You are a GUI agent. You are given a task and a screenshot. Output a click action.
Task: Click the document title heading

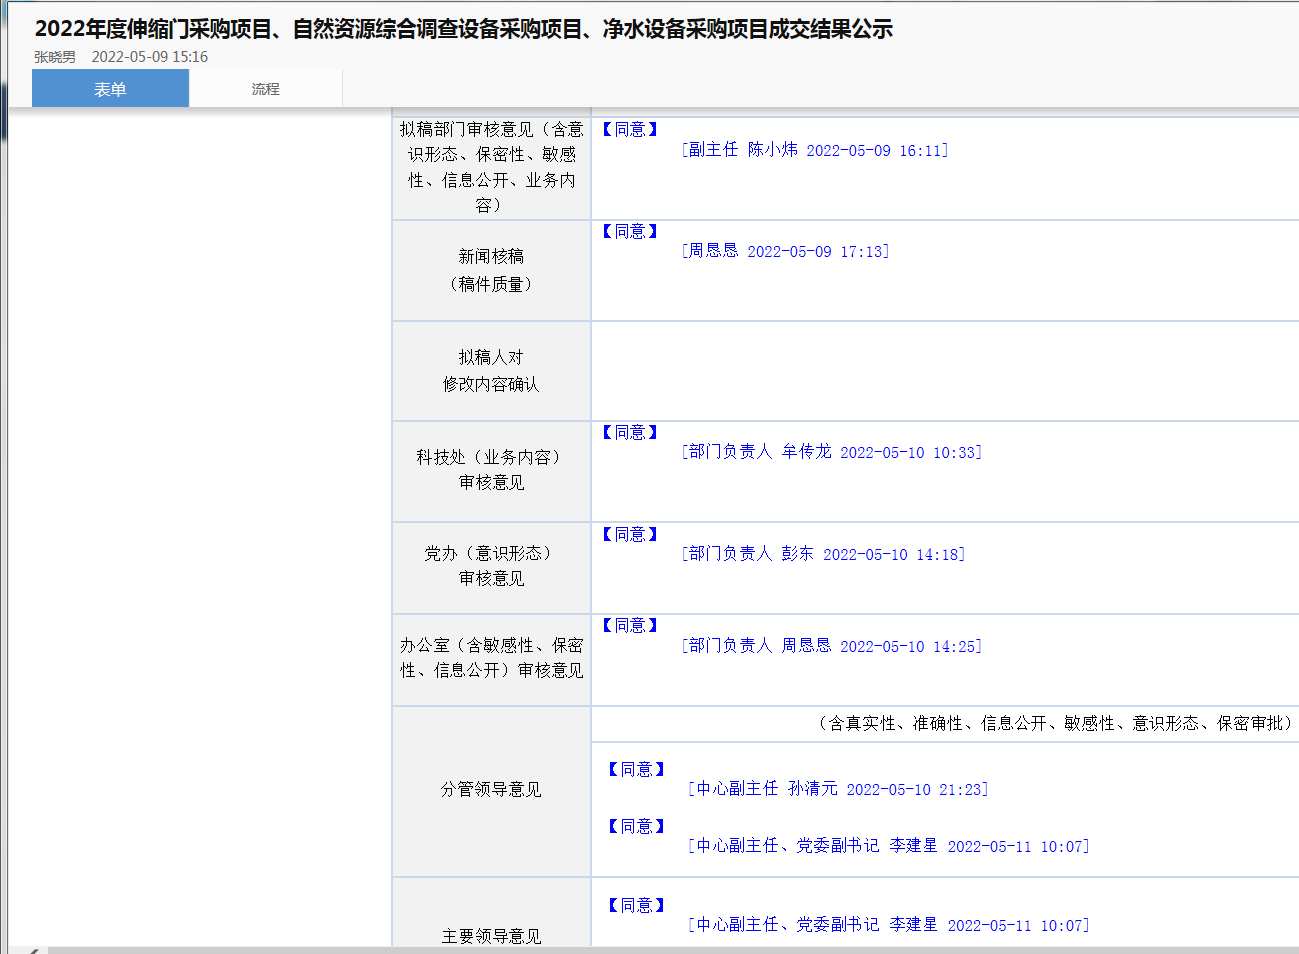(x=463, y=29)
